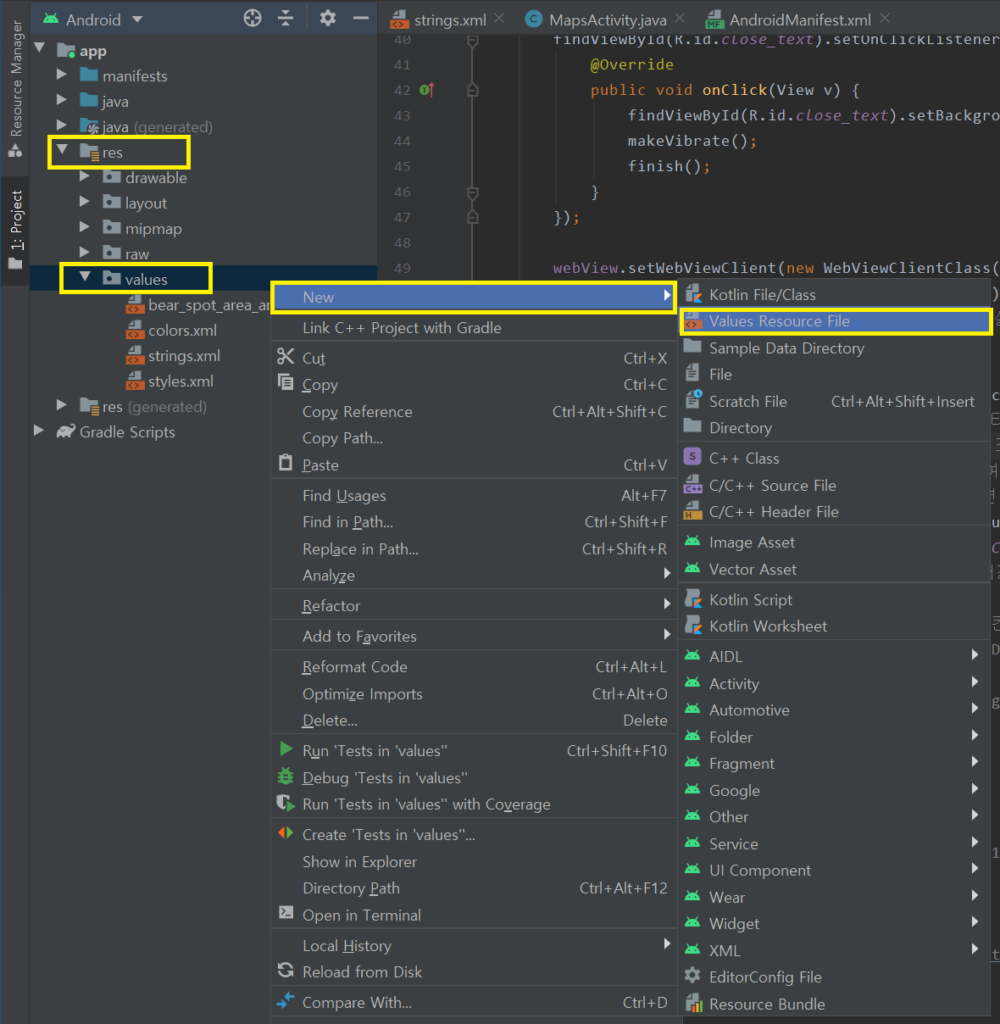Image resolution: width=1000 pixels, height=1024 pixels.
Task: Expand the manifests folder
Action: [x=62, y=76]
